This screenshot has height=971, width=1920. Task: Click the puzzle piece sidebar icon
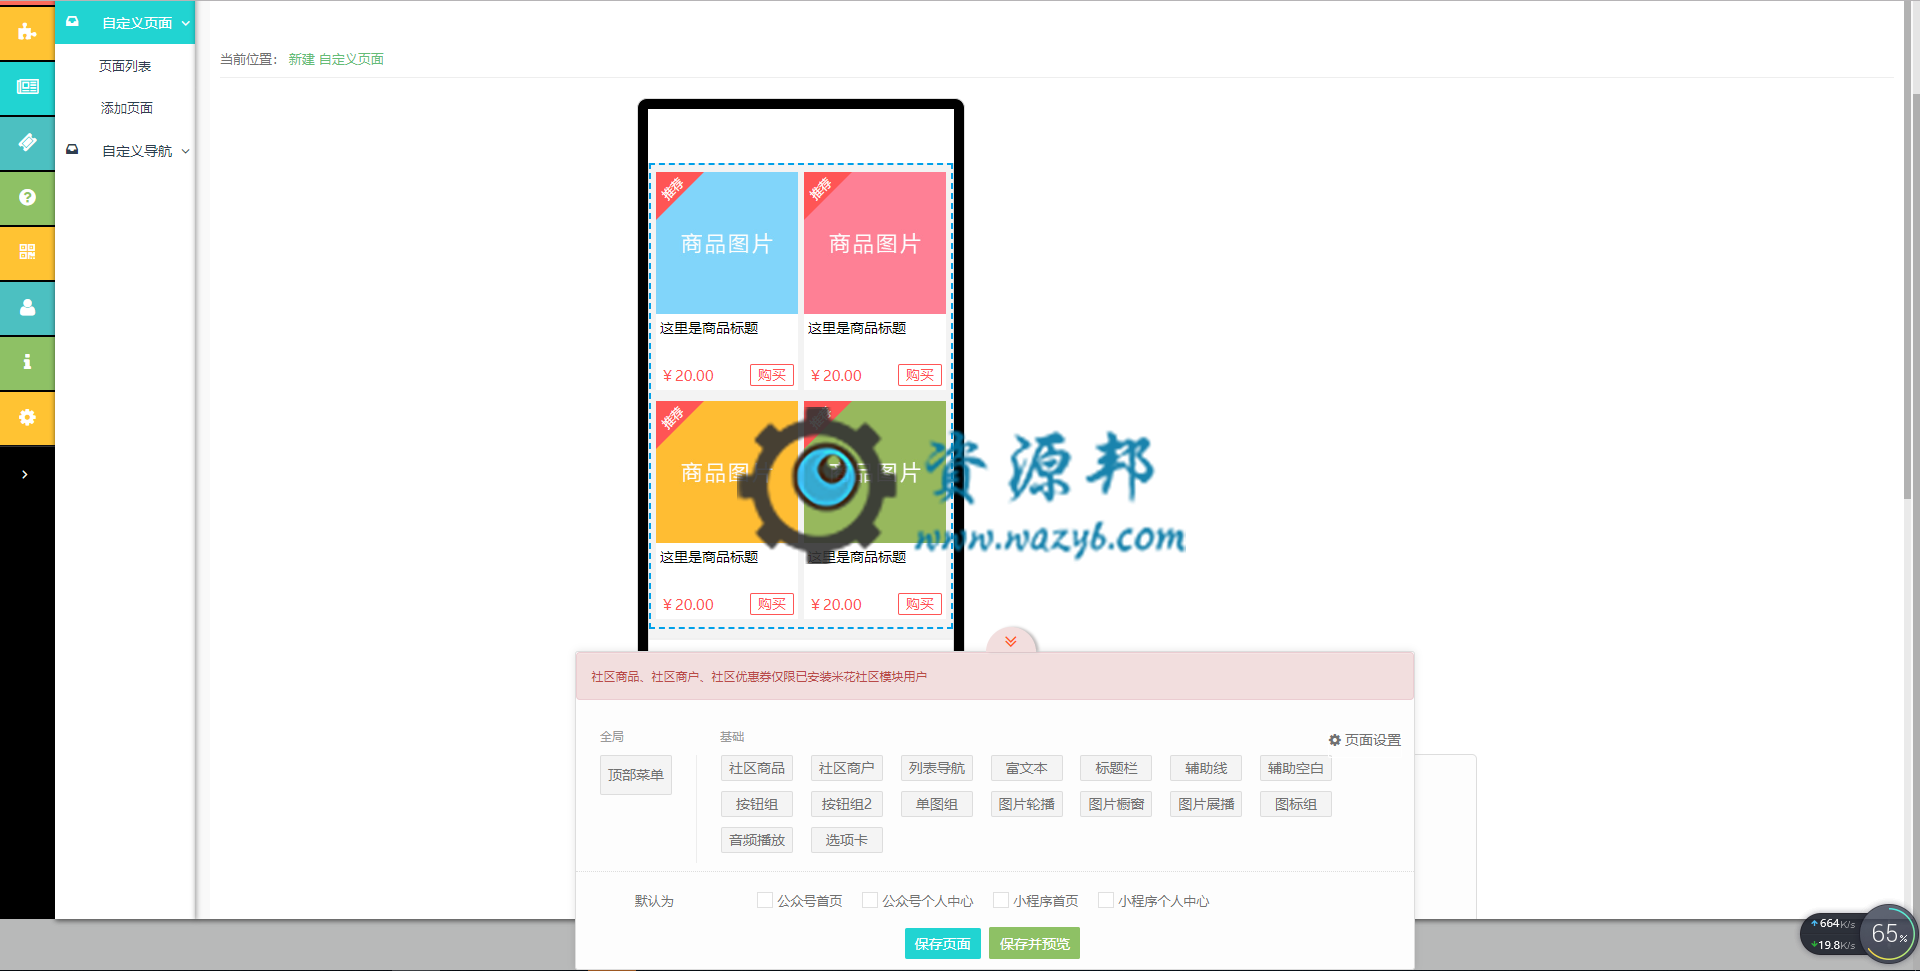click(27, 32)
